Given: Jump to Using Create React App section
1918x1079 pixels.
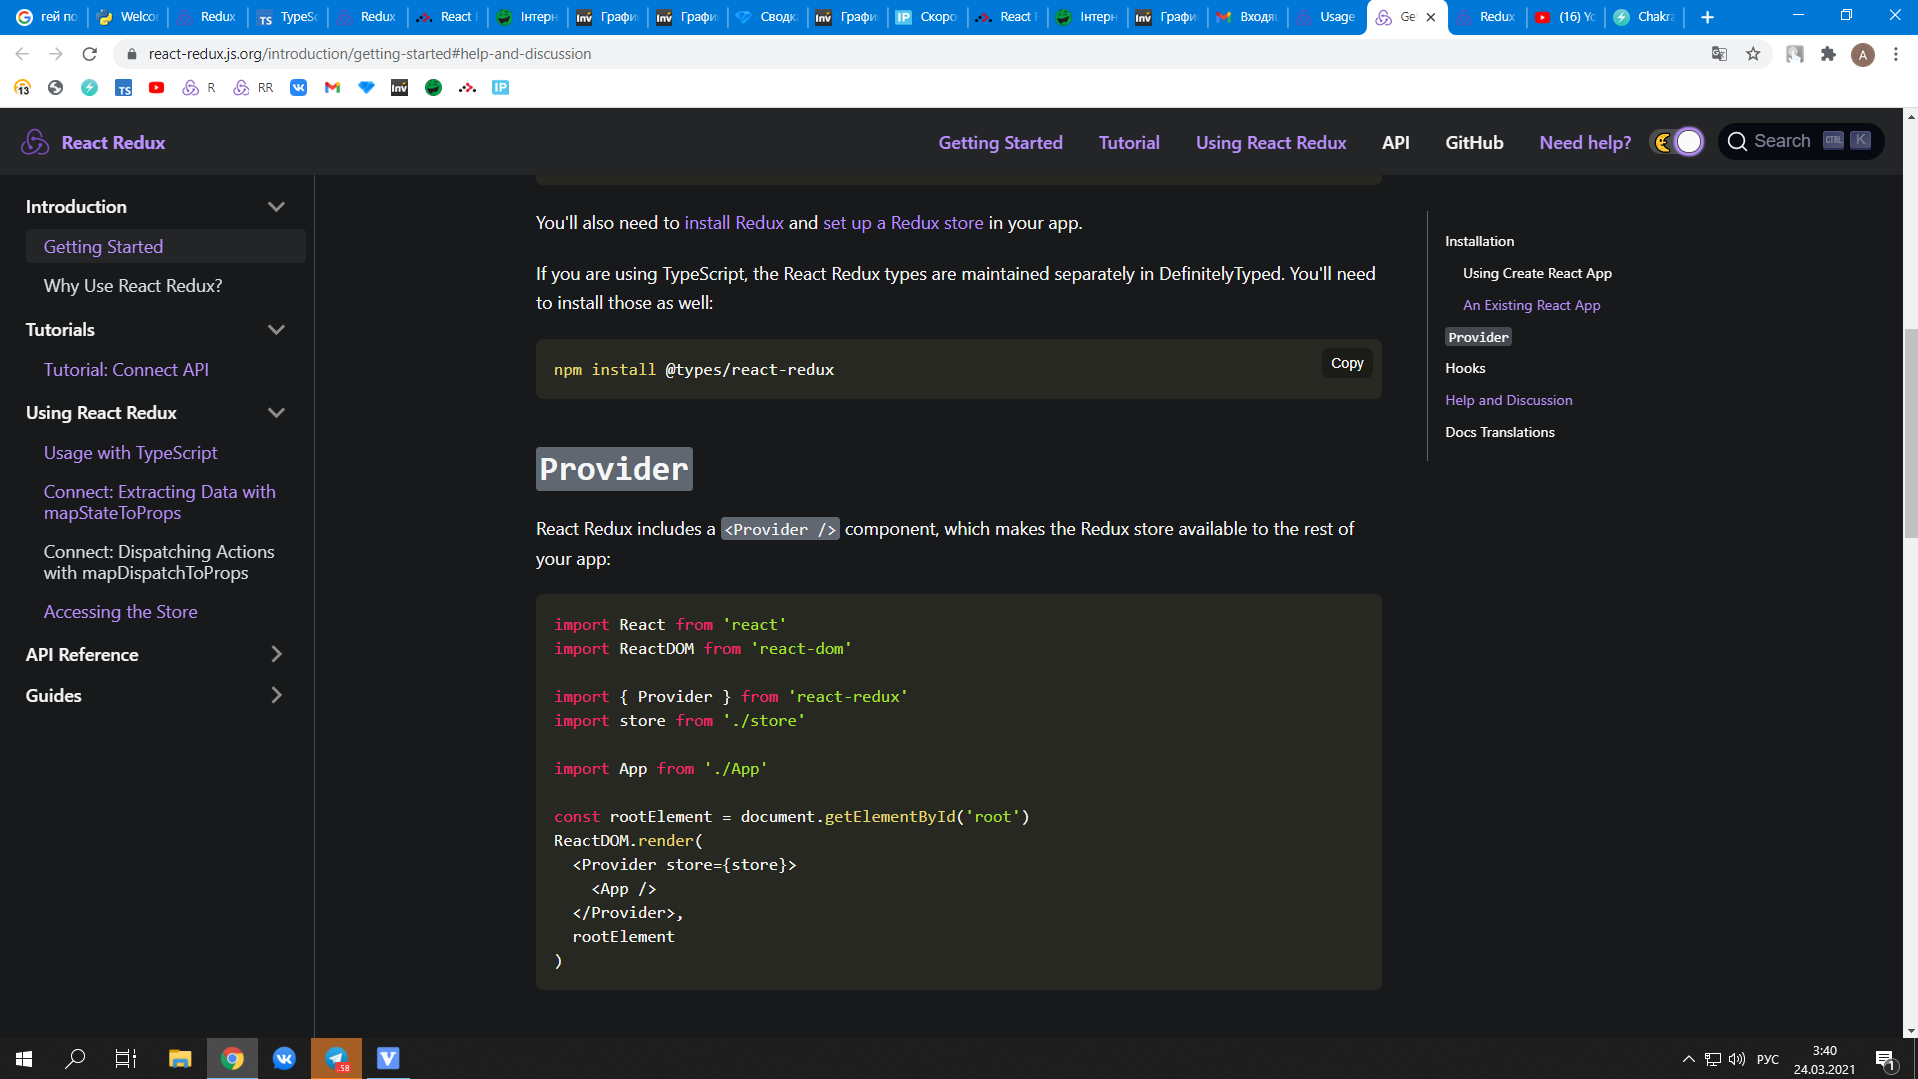Looking at the screenshot, I should coord(1537,273).
